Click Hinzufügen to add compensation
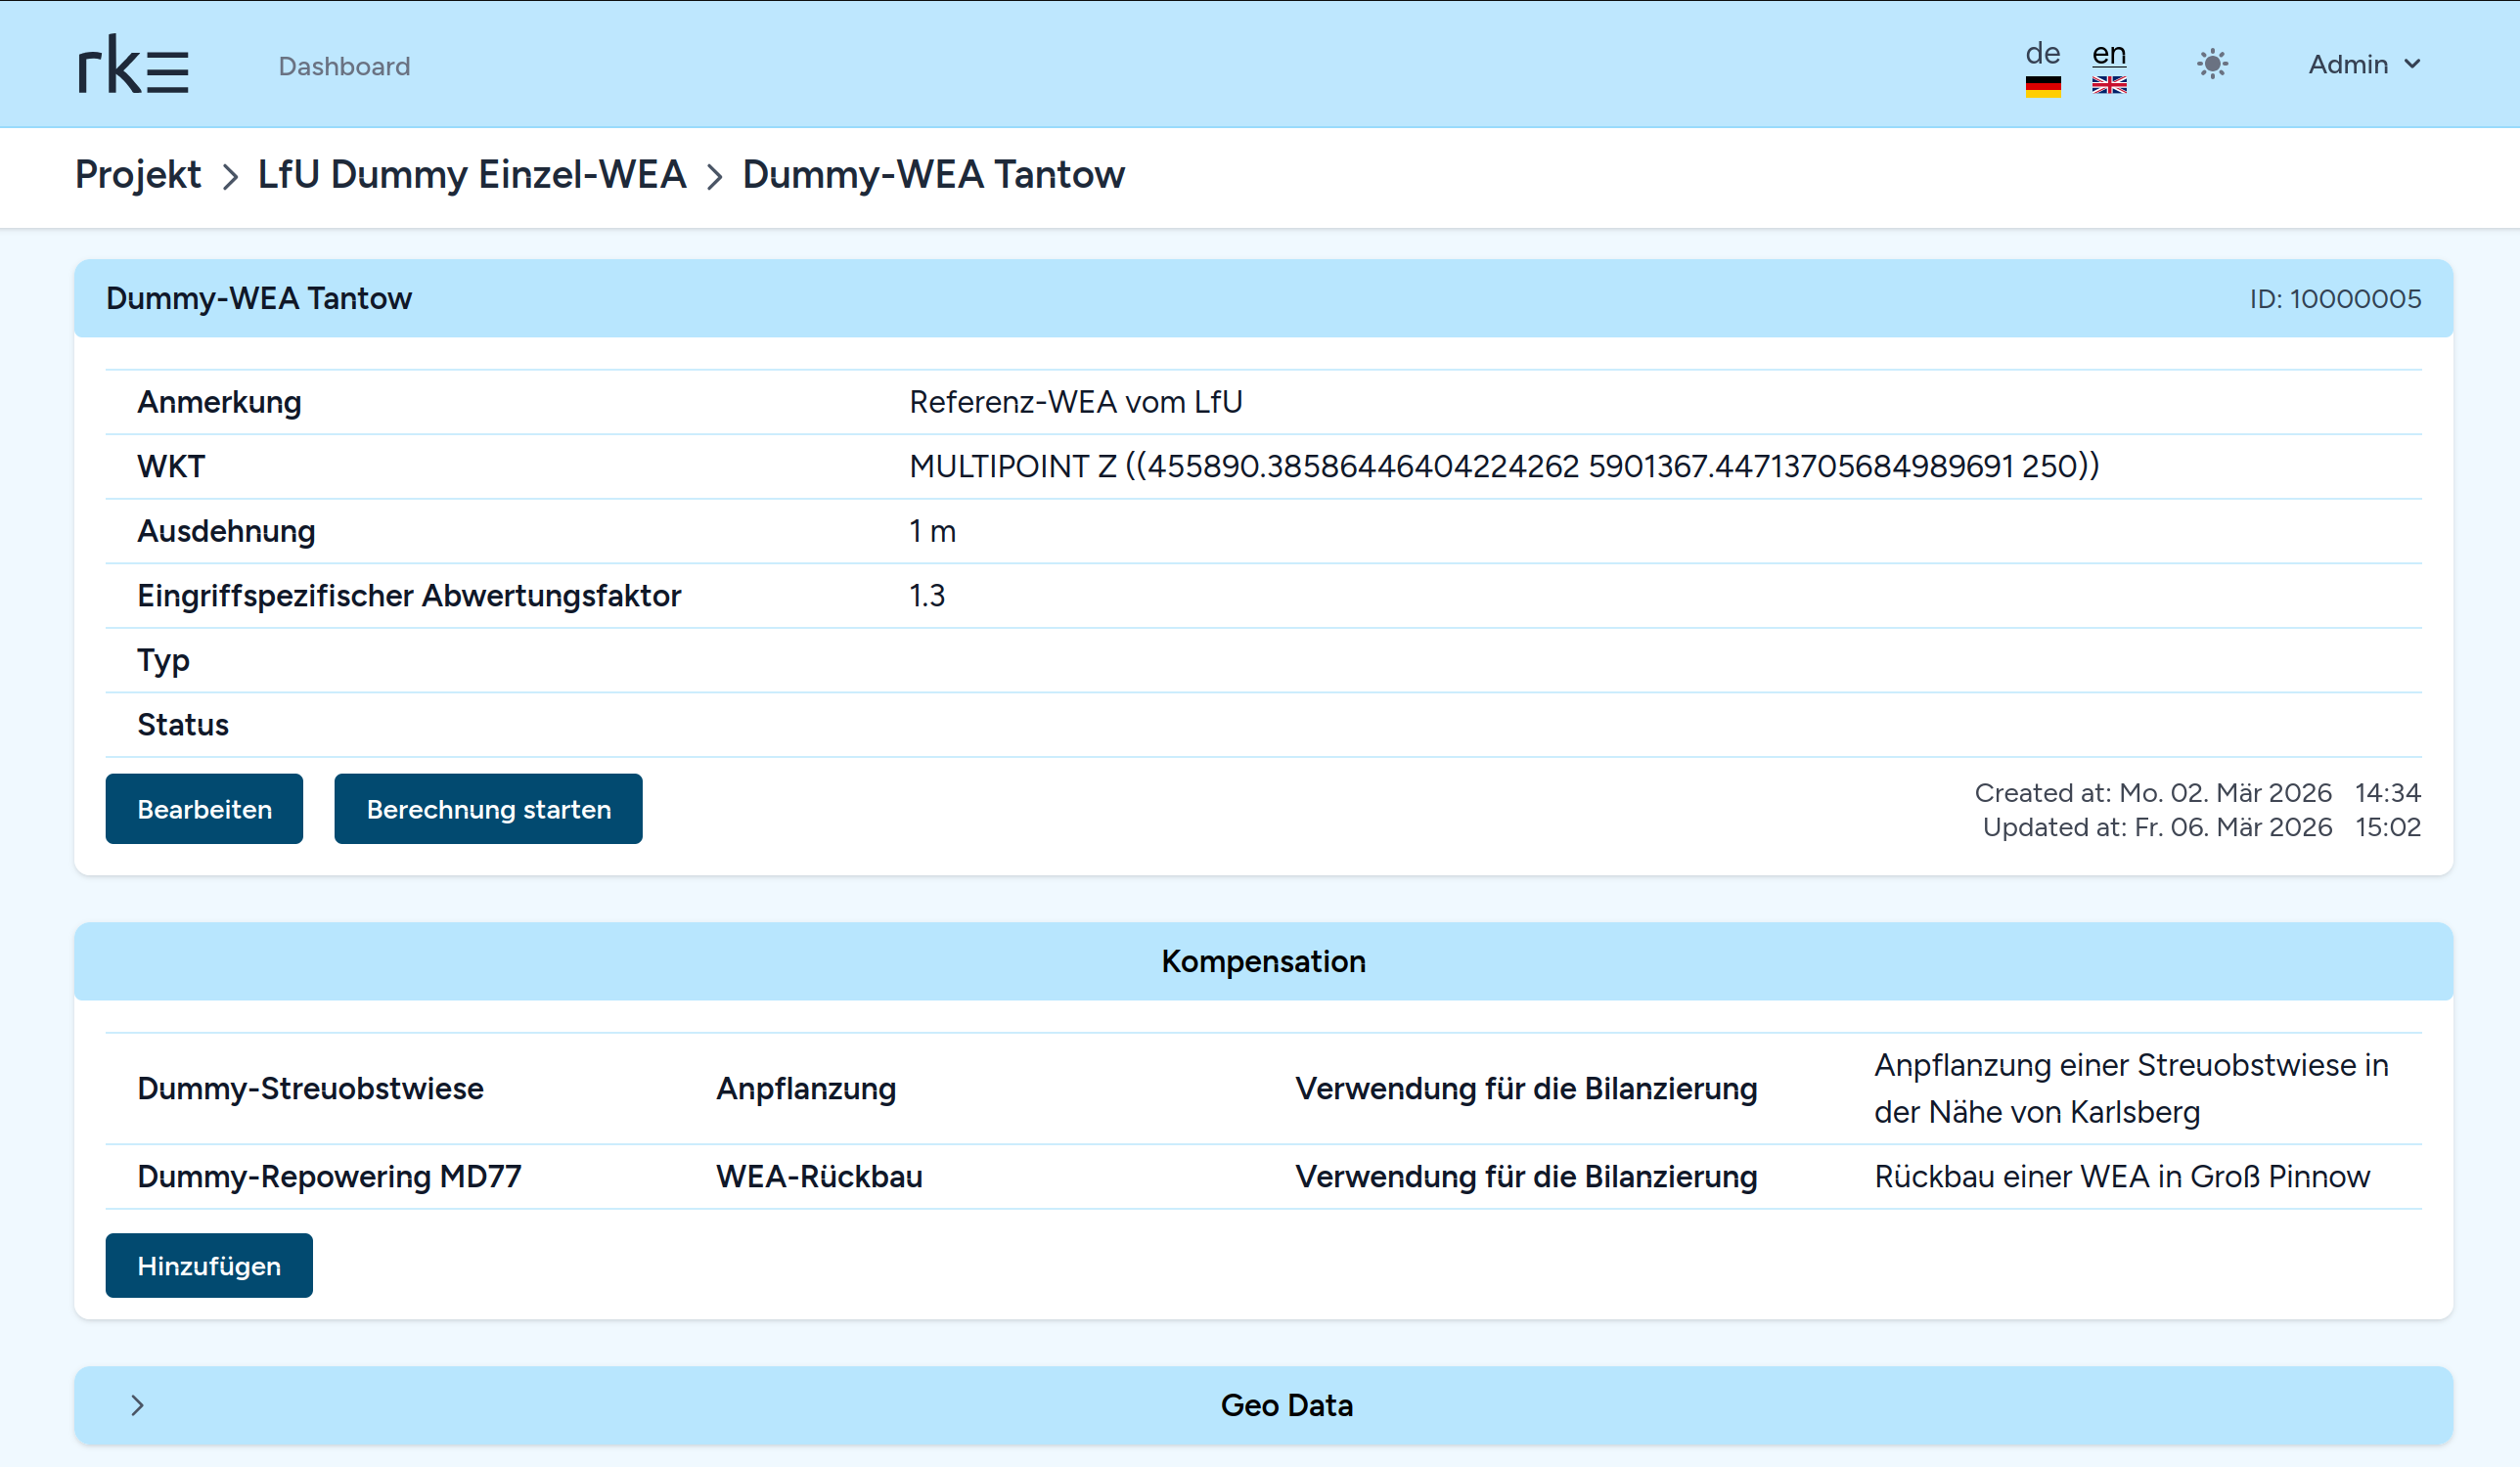Screen dimensions: 2520x1467 coord(208,1266)
